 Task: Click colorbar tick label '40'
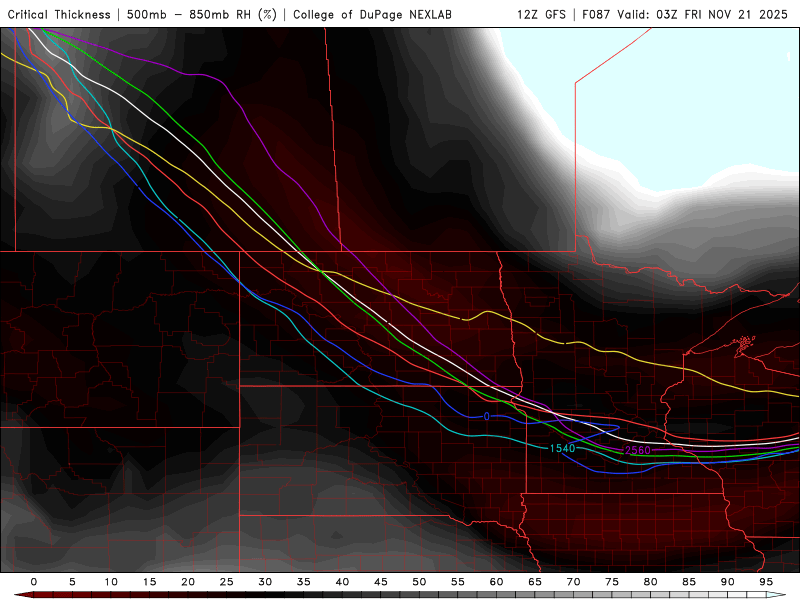point(342,582)
